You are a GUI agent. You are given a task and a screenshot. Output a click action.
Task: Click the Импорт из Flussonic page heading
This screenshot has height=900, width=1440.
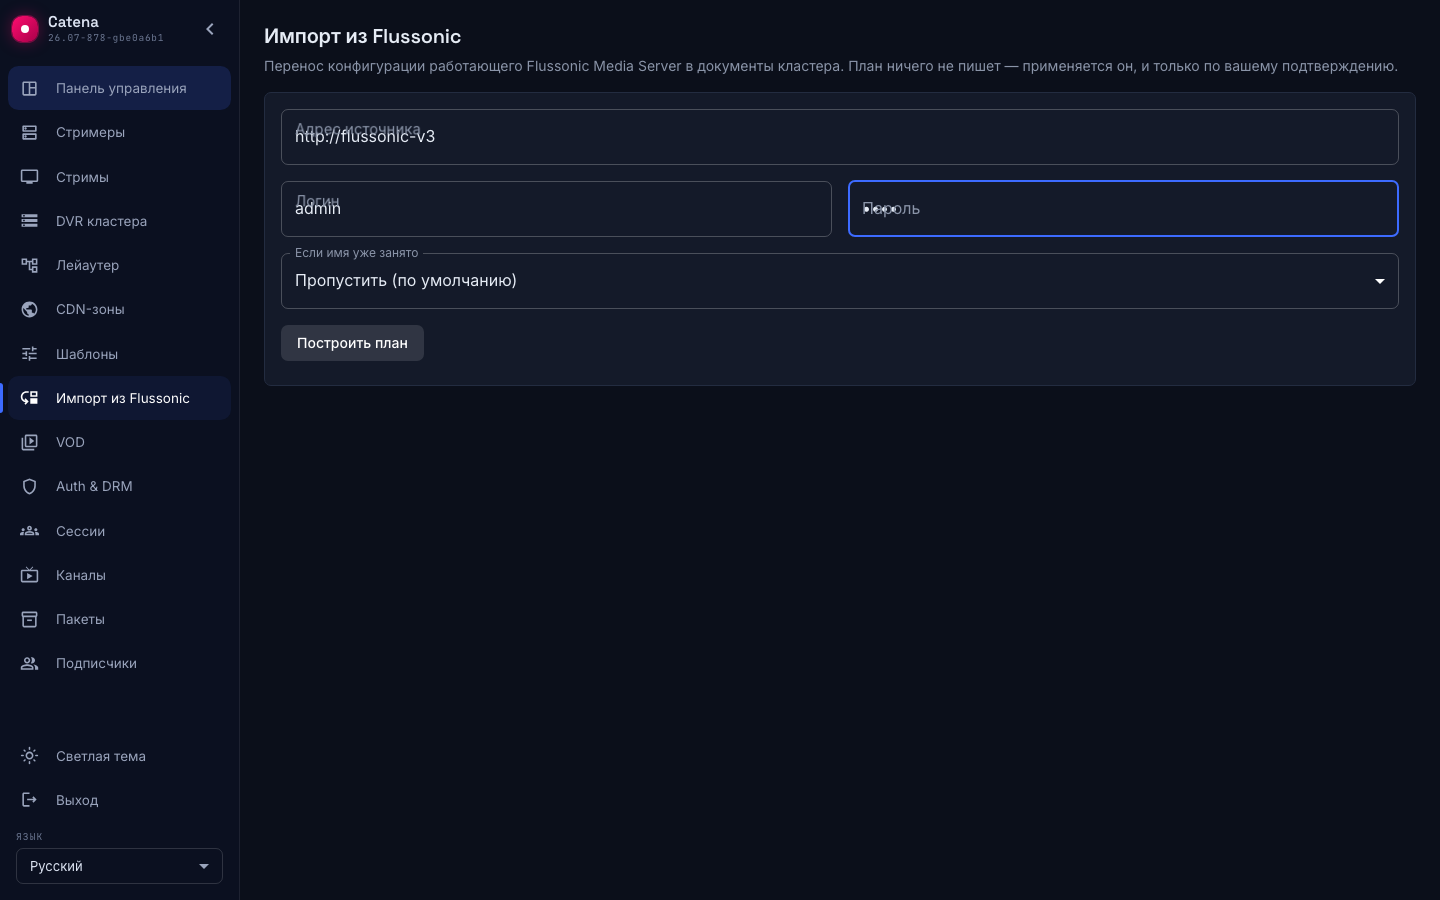362,36
